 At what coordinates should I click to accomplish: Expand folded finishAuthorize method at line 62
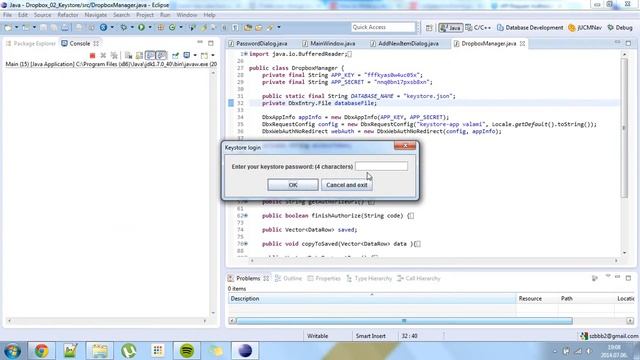(246, 216)
